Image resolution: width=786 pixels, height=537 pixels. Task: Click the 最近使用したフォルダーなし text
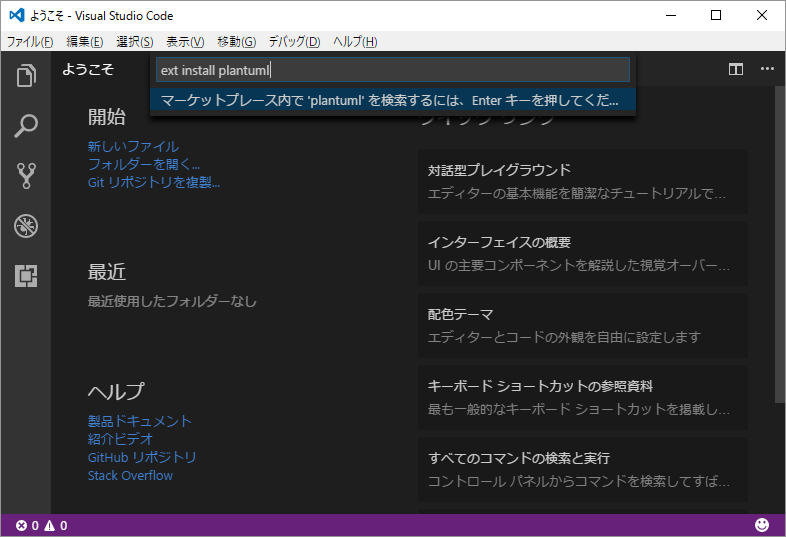(x=172, y=301)
